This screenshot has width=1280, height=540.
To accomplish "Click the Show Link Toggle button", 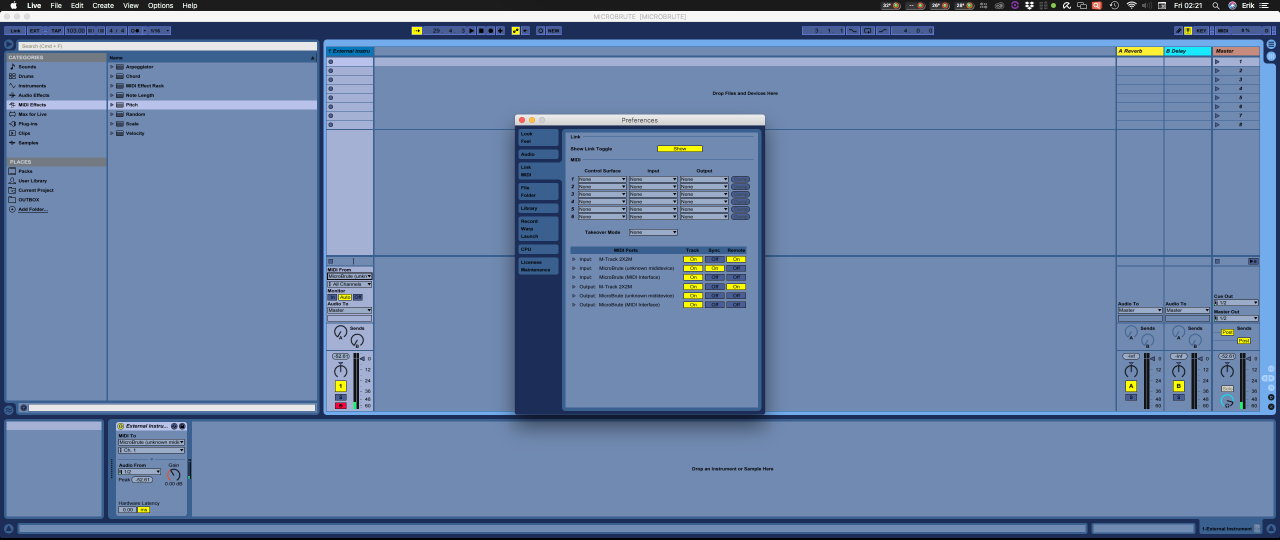I will pos(679,149).
